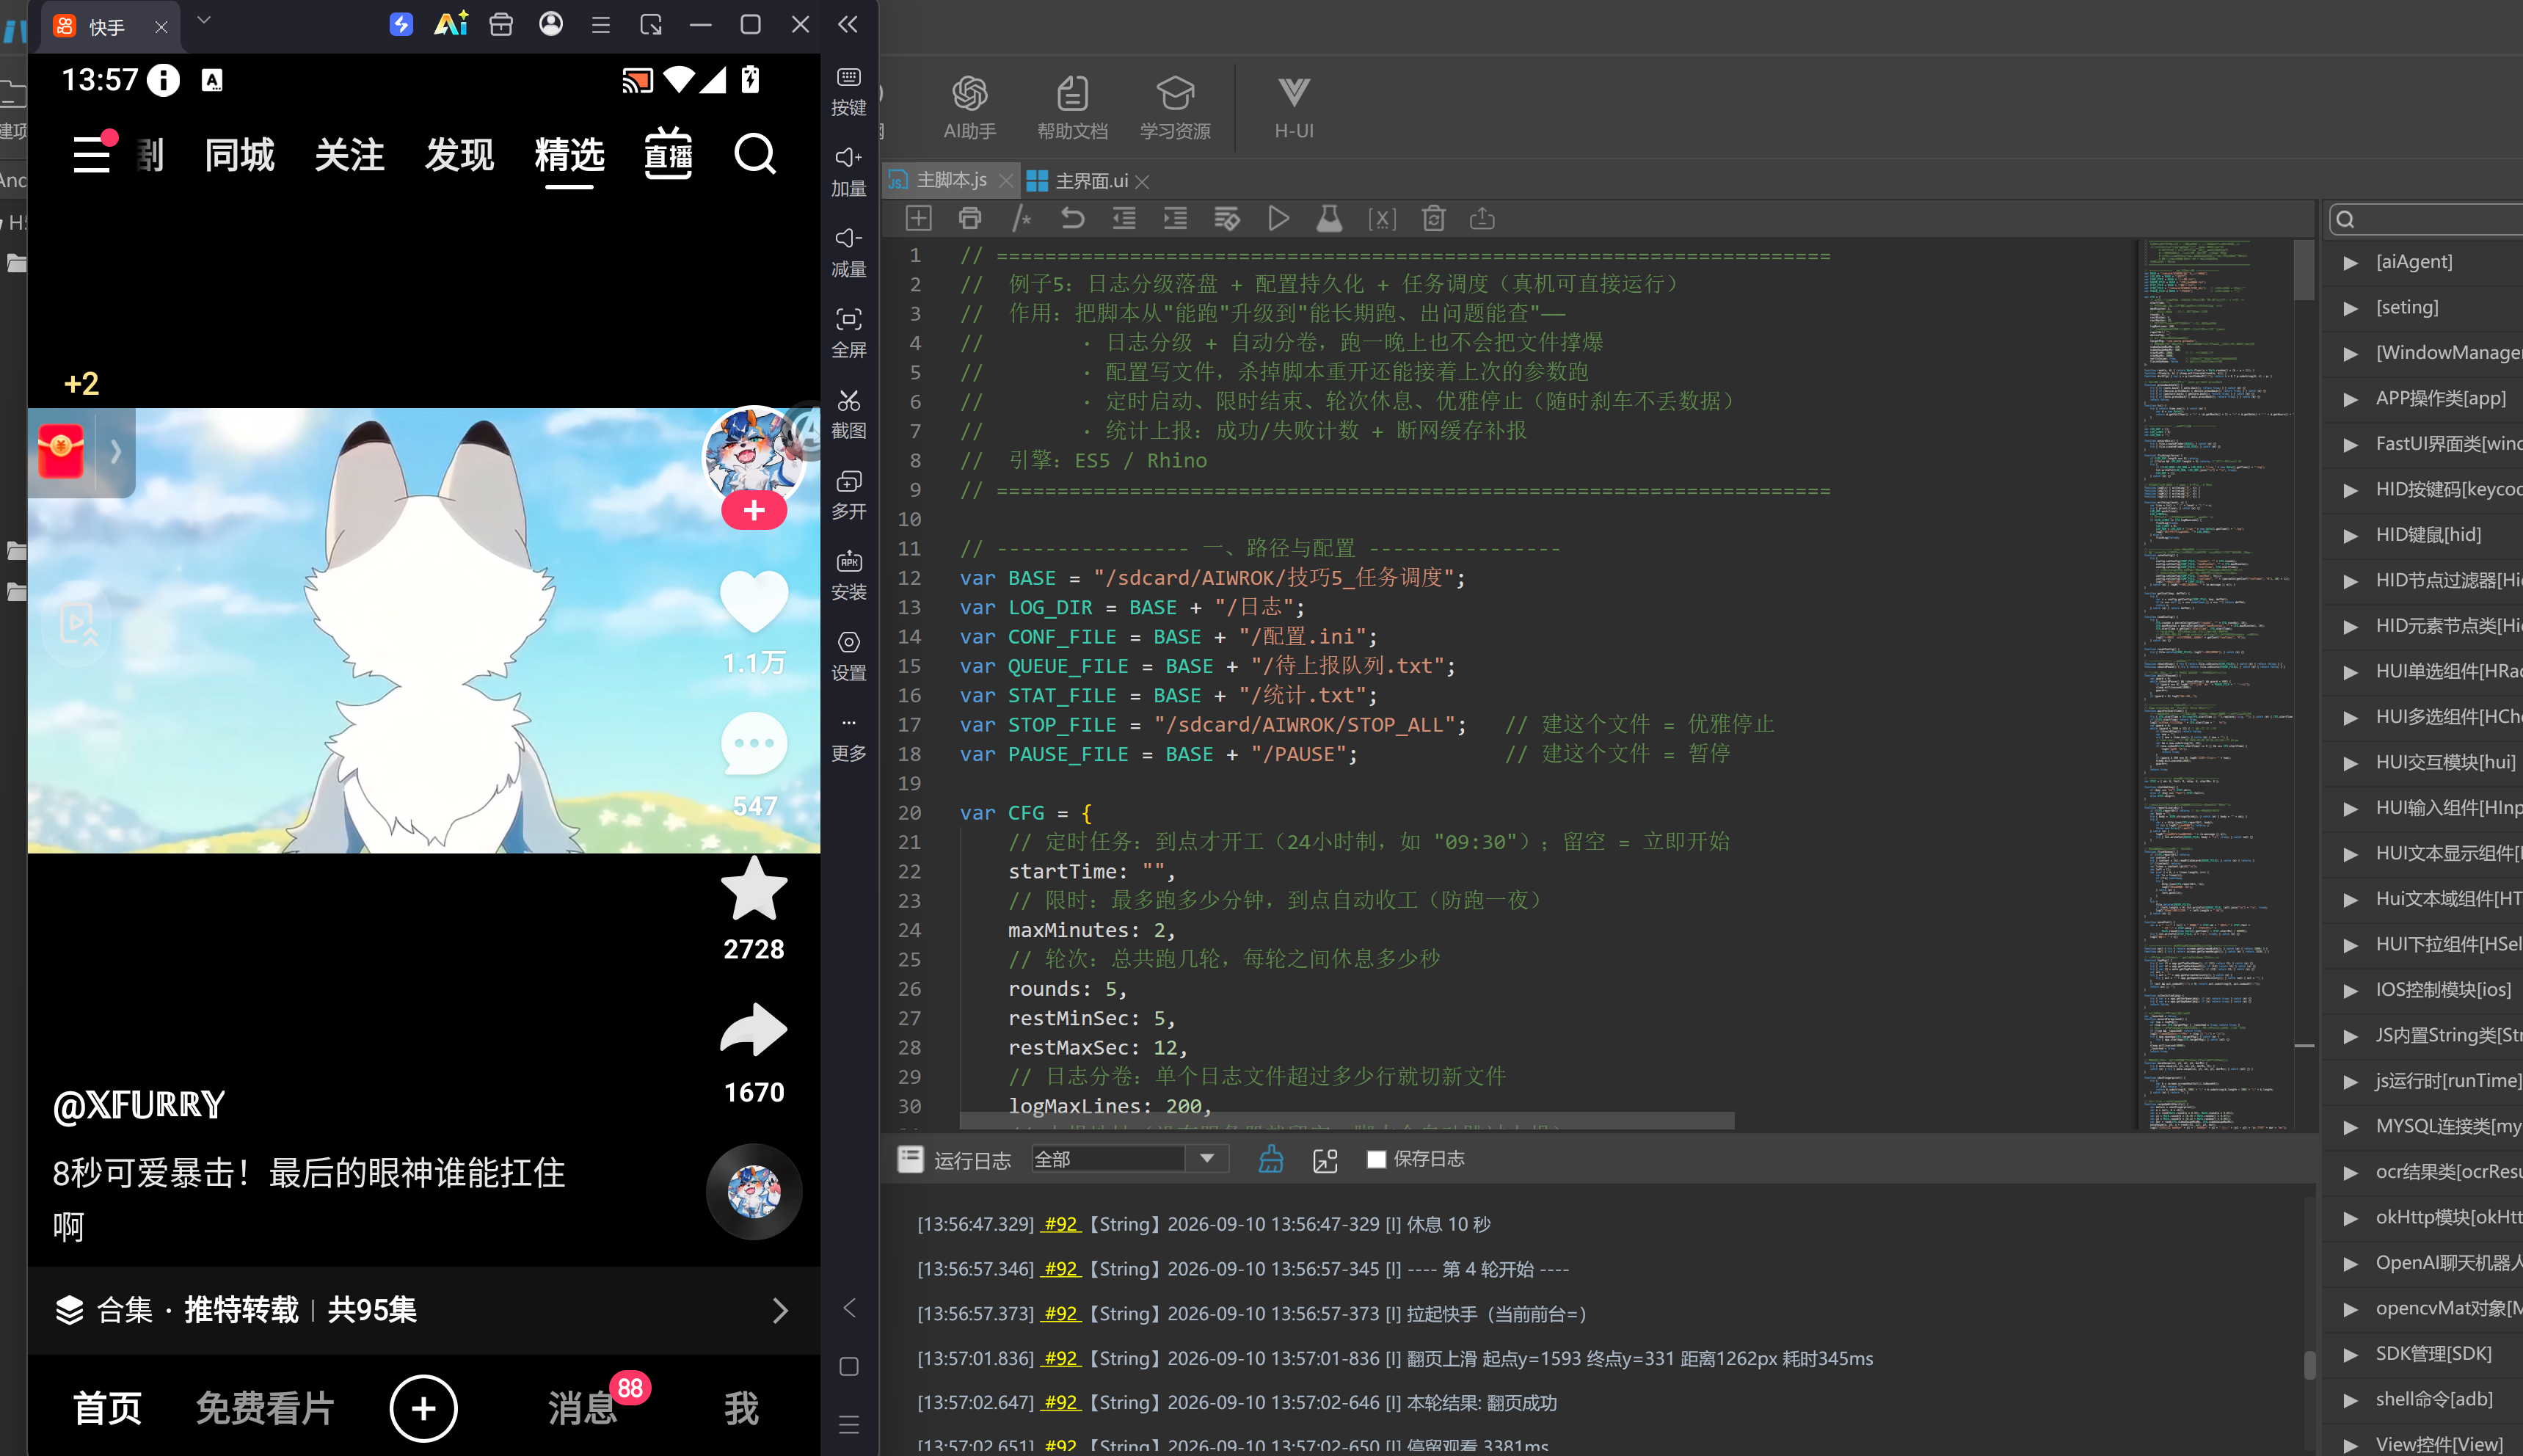Click the spinning music disc thumbnail

[754, 1192]
